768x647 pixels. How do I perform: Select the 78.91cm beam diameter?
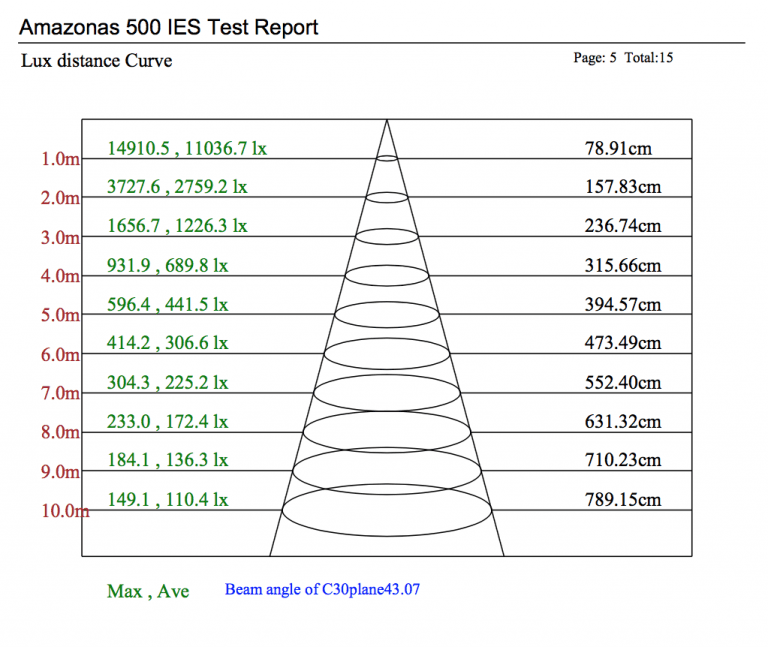[x=618, y=148]
